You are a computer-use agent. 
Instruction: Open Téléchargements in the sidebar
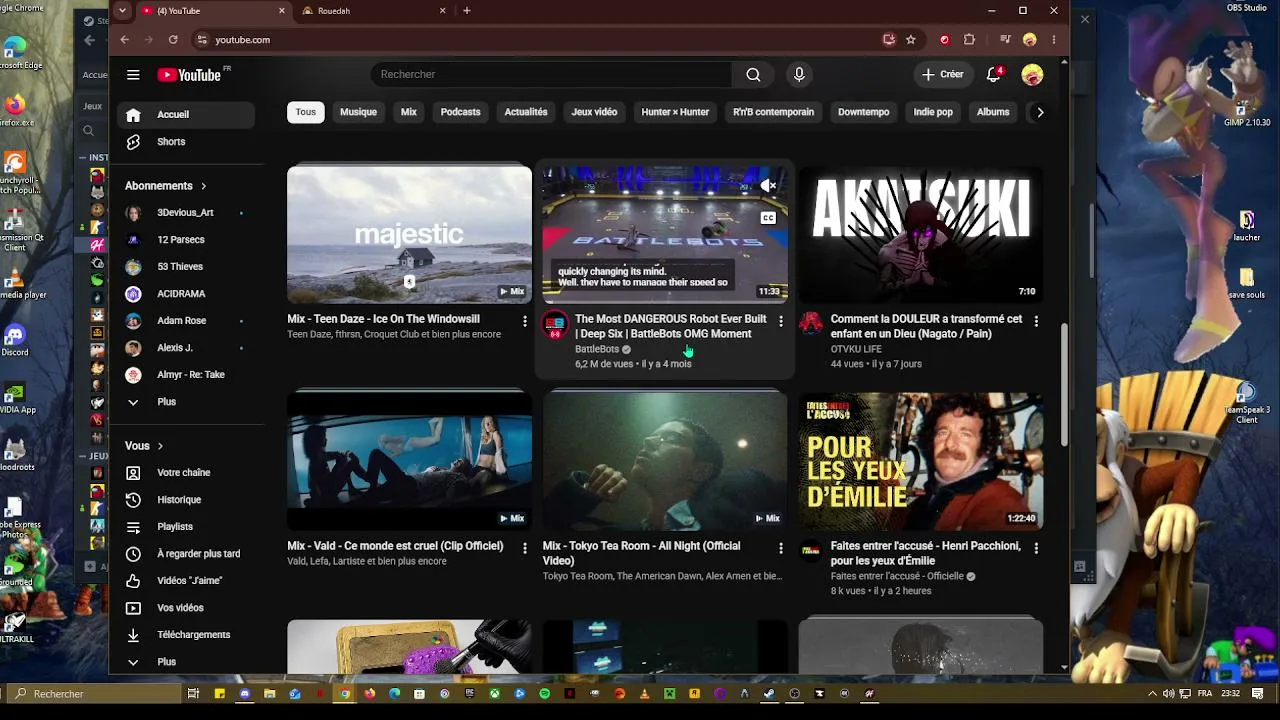click(187, 635)
